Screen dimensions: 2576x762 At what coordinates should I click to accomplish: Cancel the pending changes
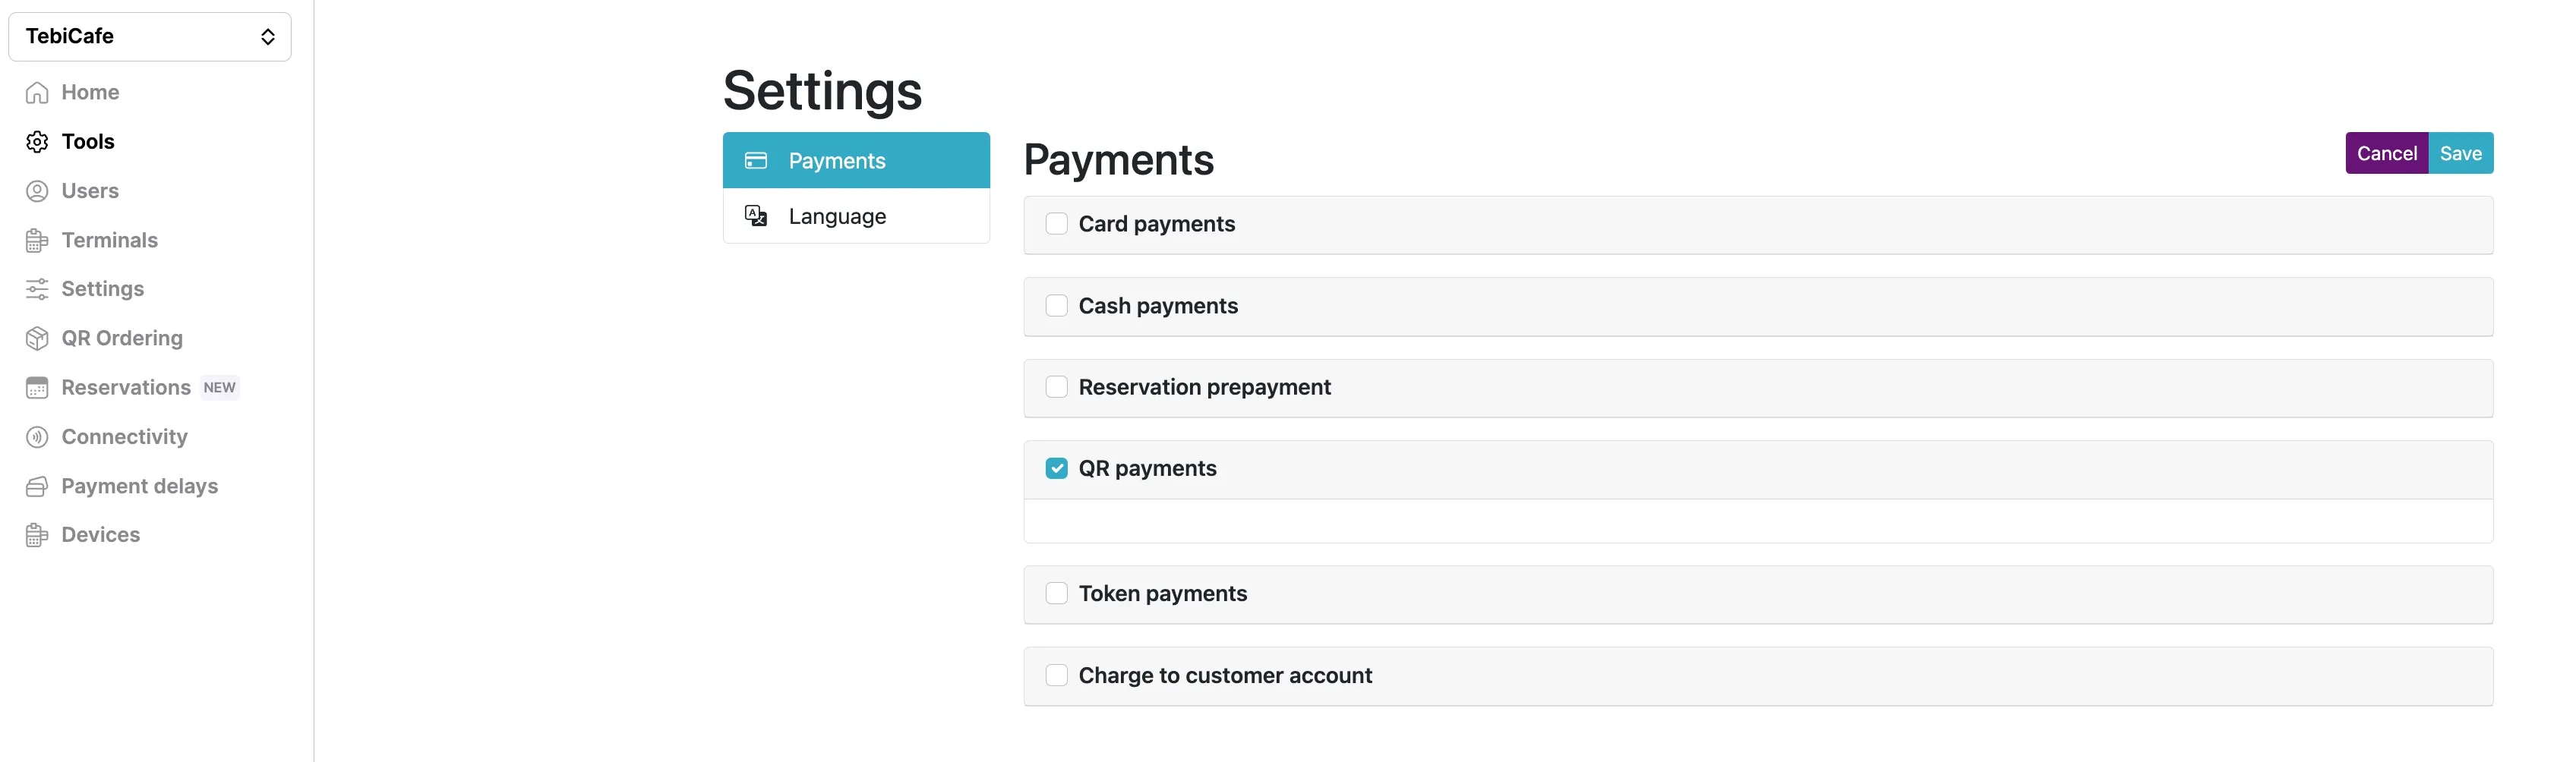pyautogui.click(x=2387, y=153)
